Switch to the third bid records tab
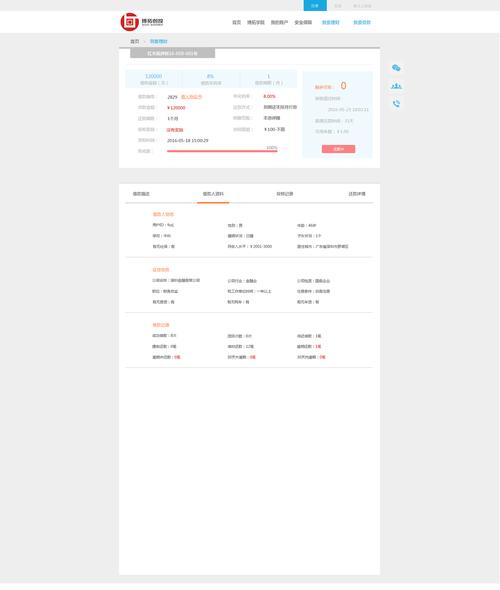Image resolution: width=500 pixels, height=590 pixels. click(284, 194)
